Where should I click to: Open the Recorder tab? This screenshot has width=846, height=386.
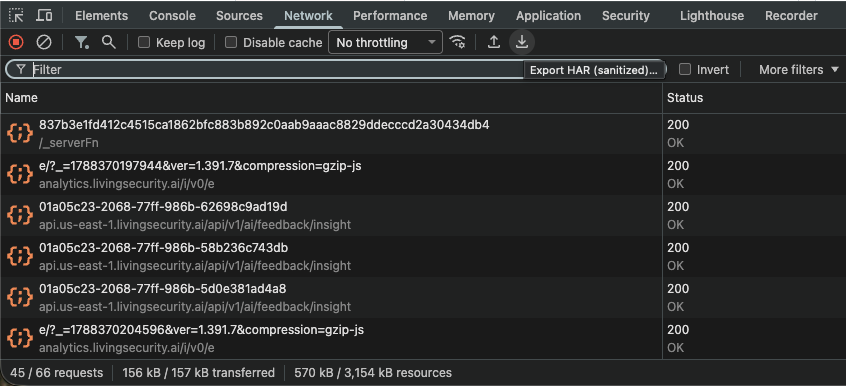pos(791,16)
